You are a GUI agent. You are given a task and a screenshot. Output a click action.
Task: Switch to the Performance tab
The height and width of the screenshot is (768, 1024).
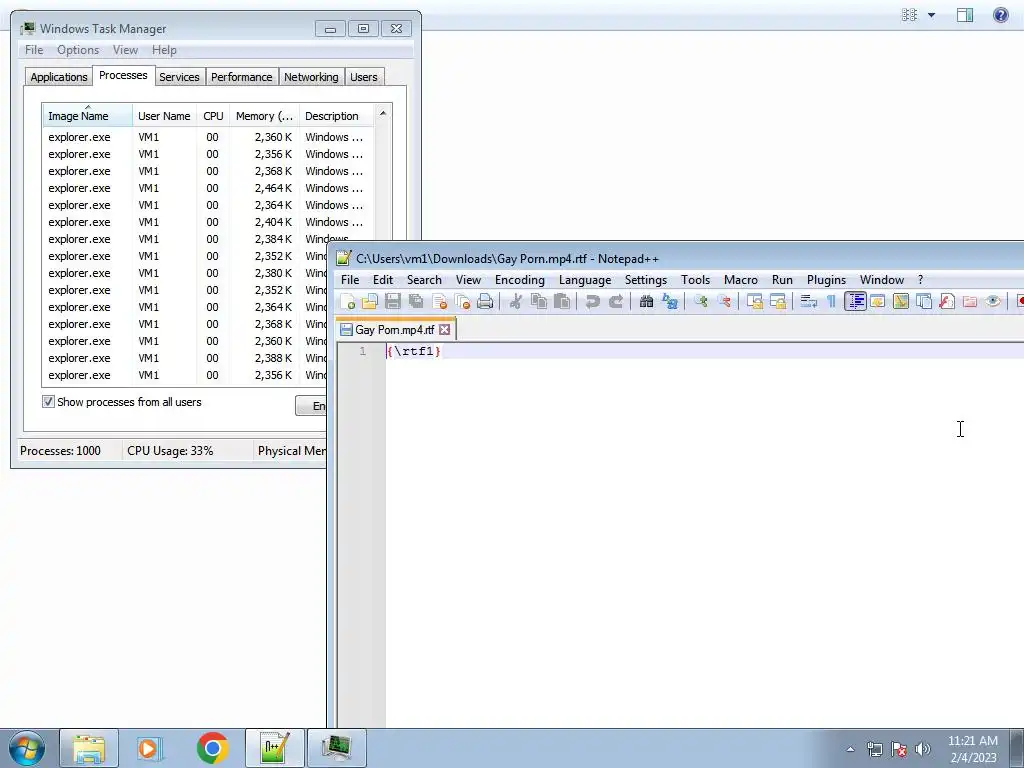coord(242,77)
